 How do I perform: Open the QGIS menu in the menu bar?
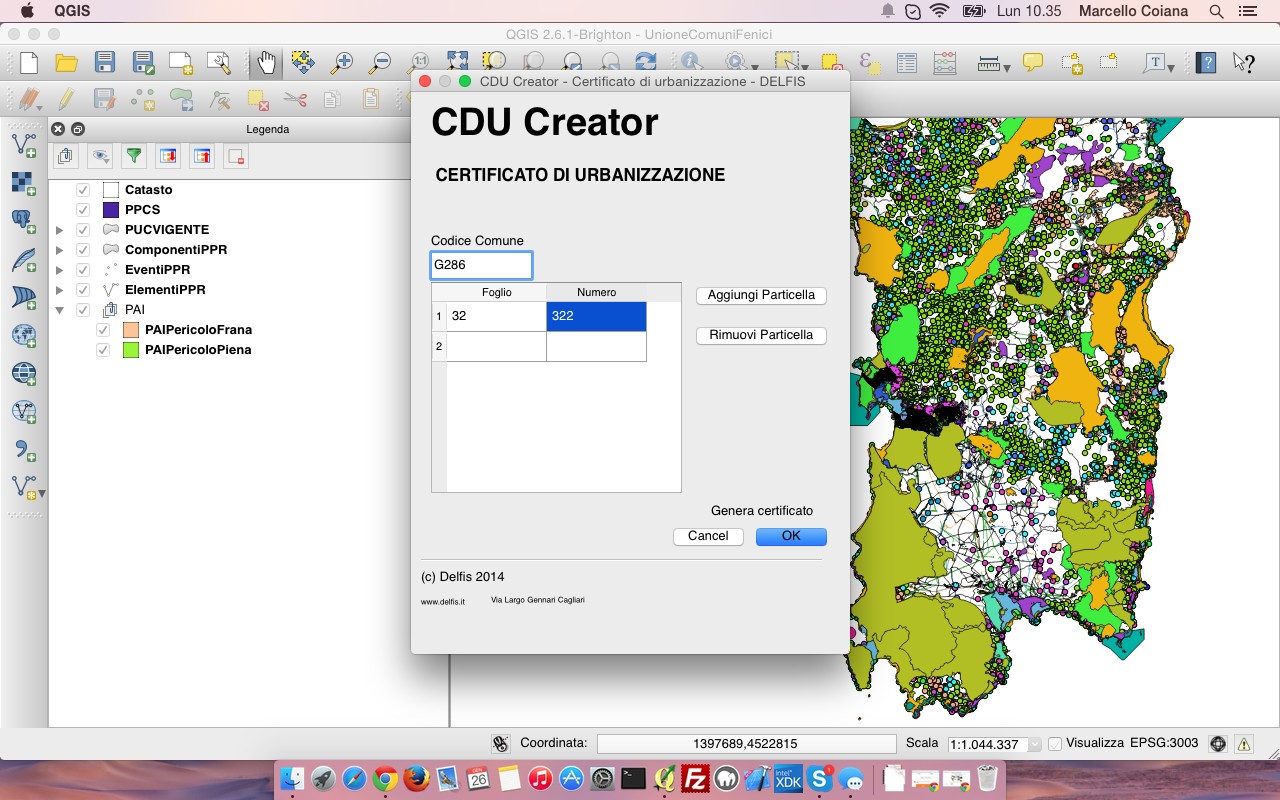pyautogui.click(x=74, y=11)
